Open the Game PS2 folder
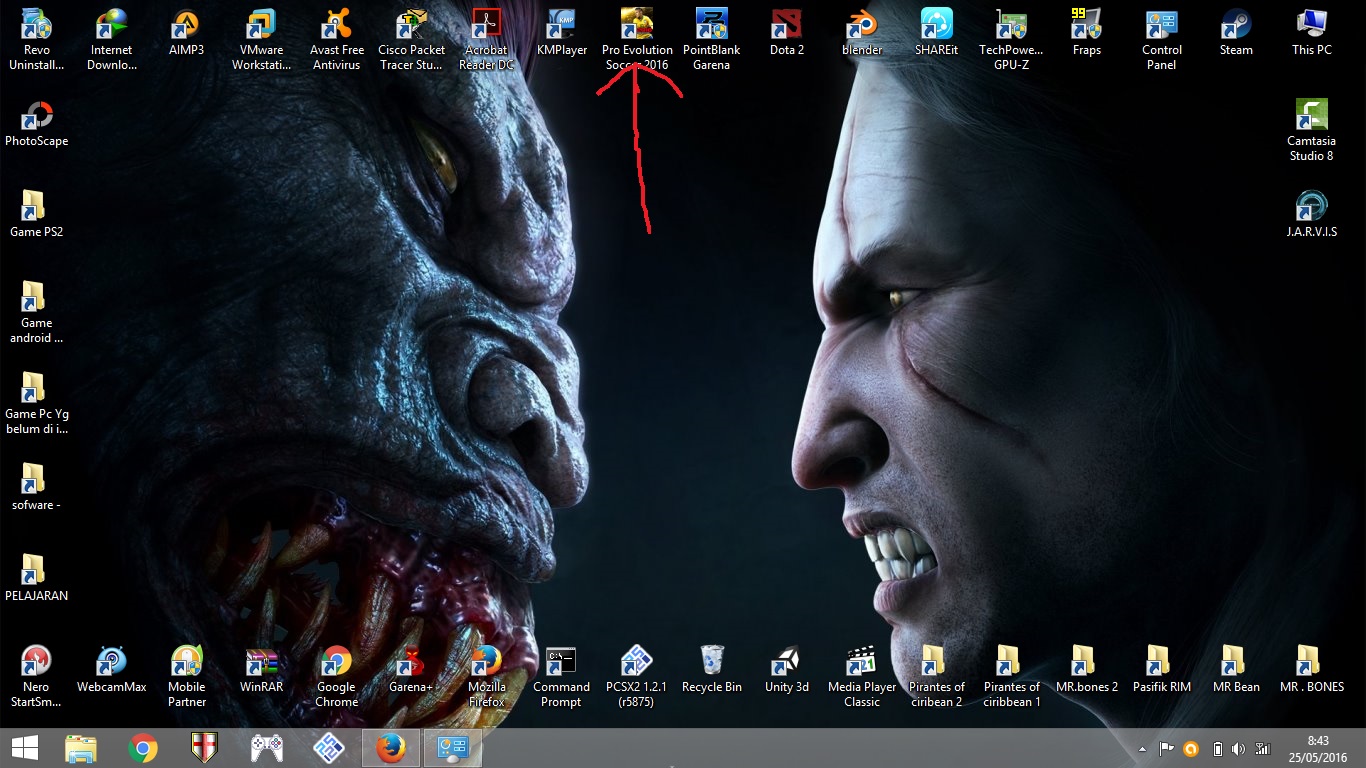The image size is (1366, 768). tap(36, 214)
